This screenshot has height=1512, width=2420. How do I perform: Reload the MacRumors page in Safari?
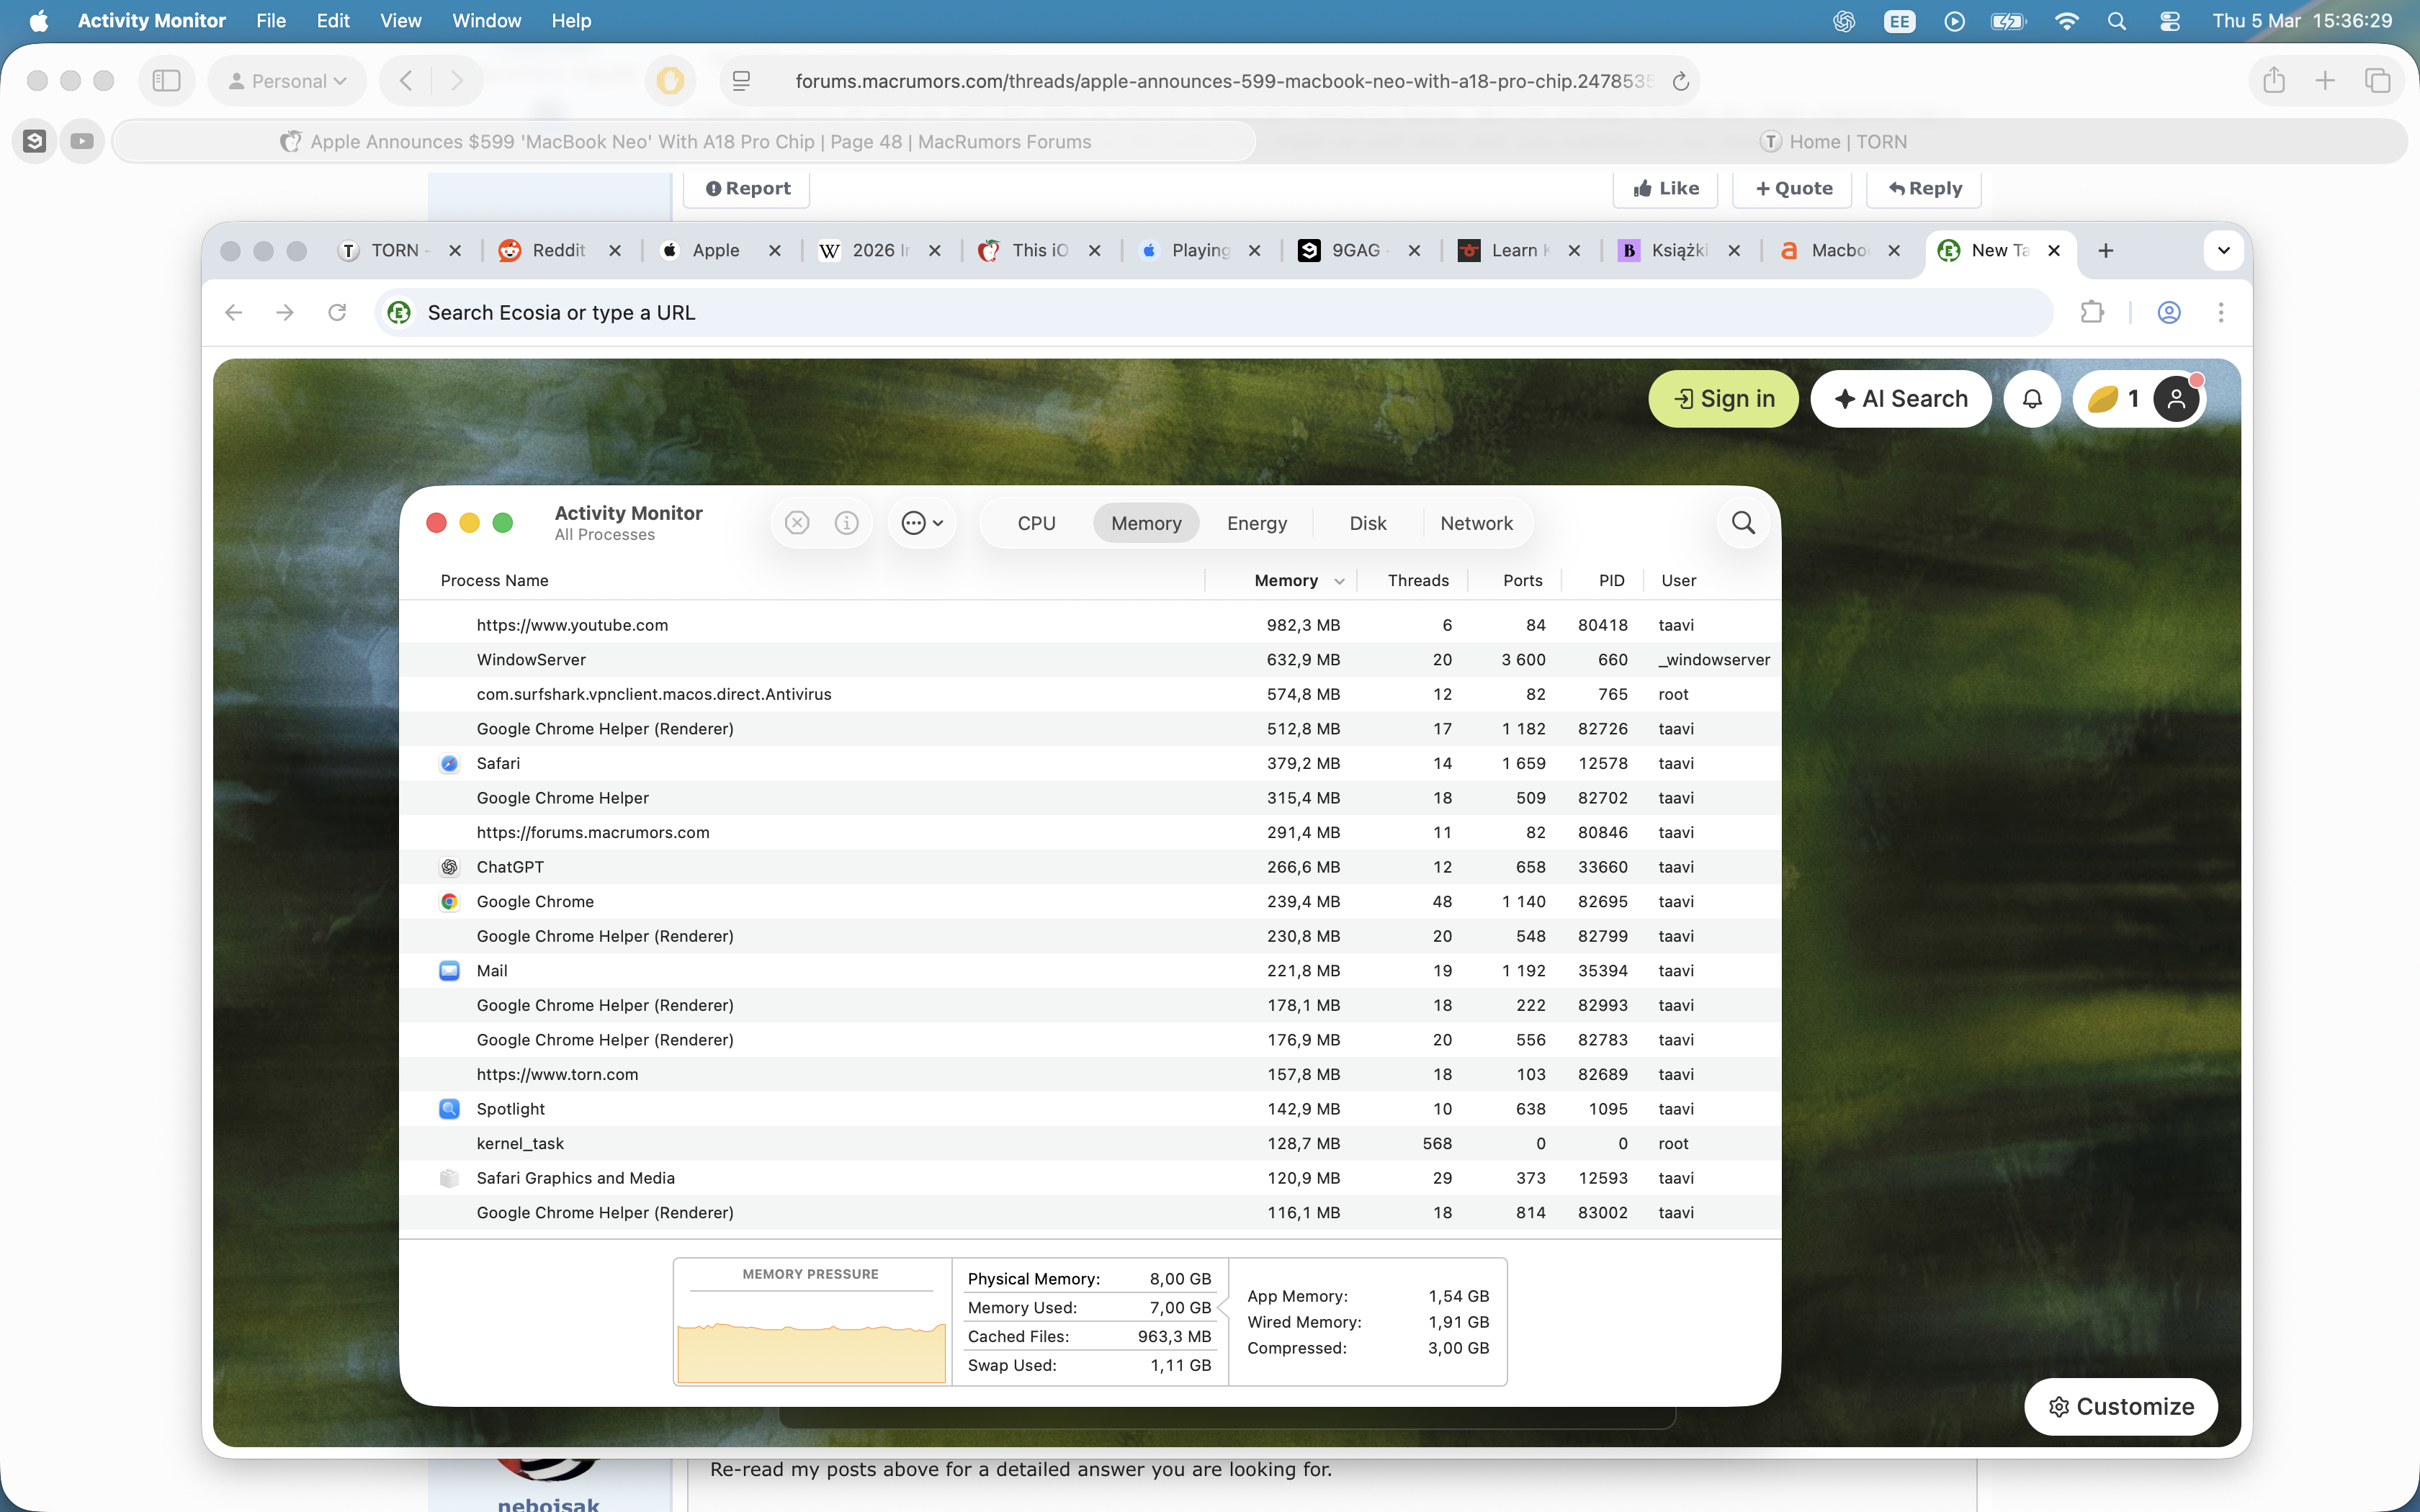[1681, 82]
